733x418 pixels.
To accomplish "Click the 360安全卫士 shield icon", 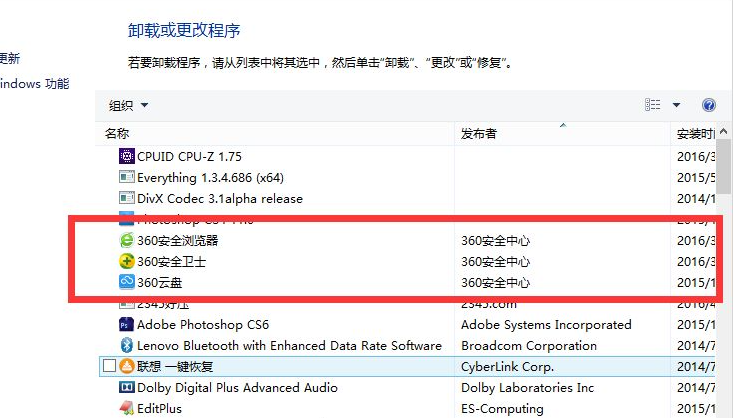I will pos(126,262).
